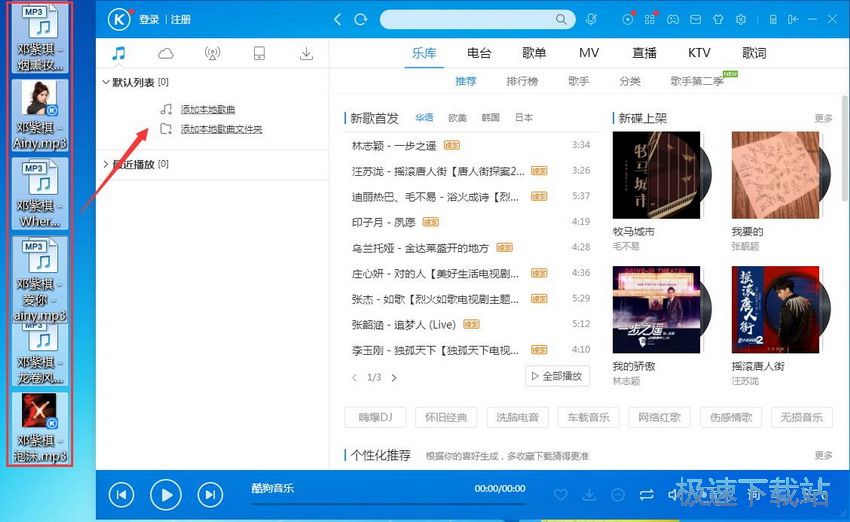Go back with the left arrow

click(x=338, y=20)
